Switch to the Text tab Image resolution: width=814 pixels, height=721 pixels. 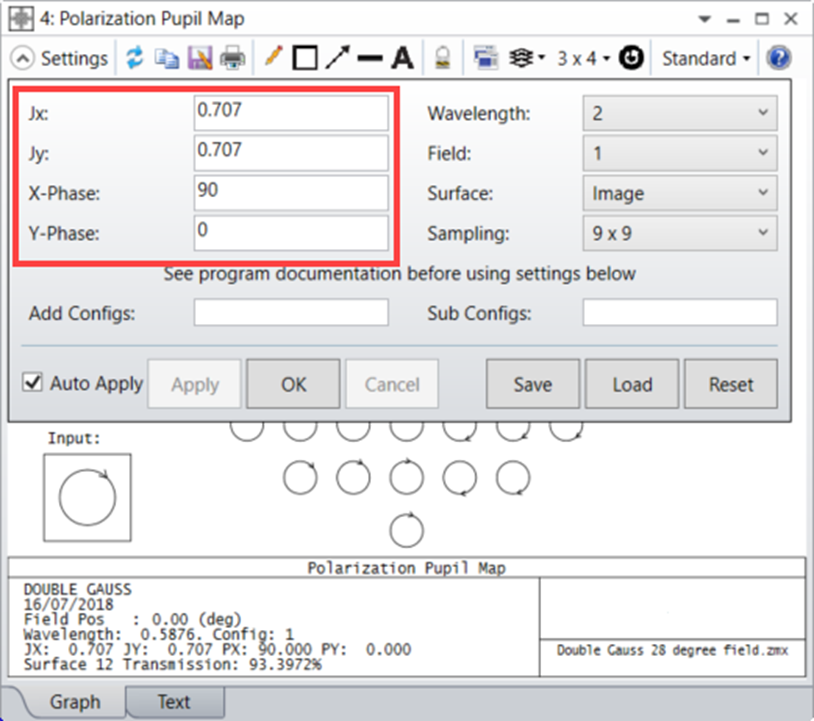pyautogui.click(x=175, y=701)
